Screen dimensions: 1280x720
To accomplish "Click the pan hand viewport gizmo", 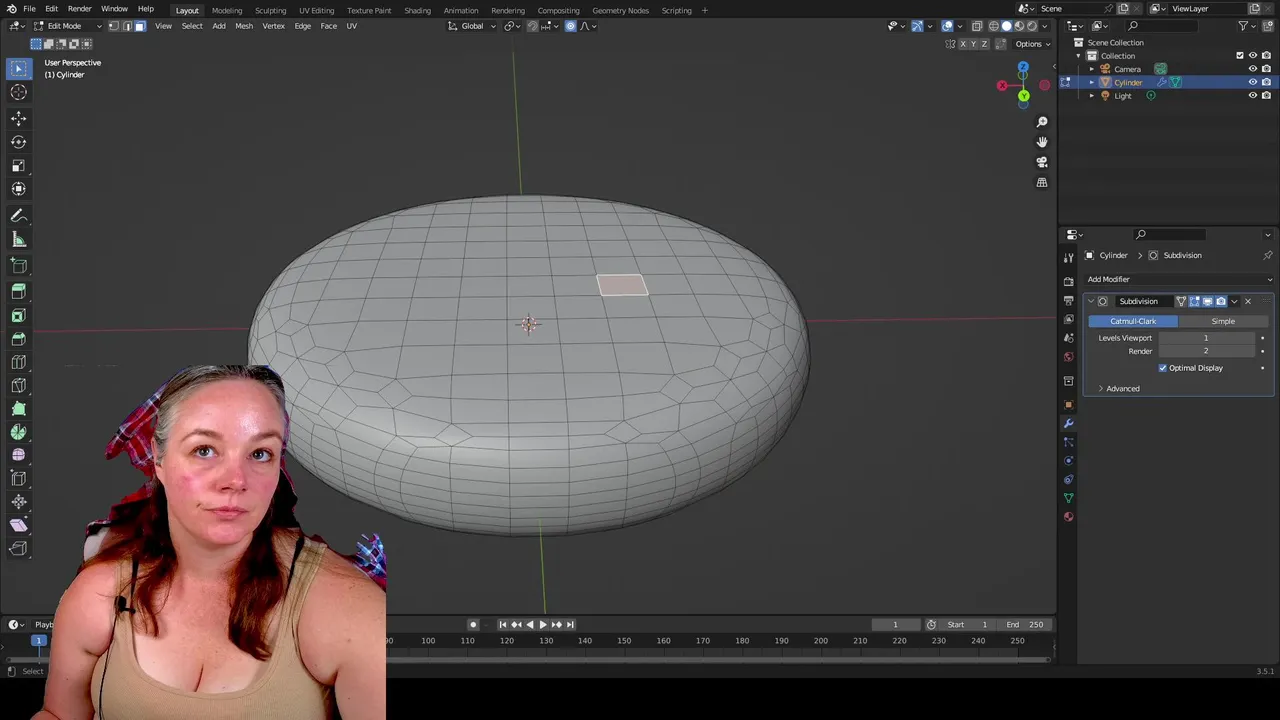I will click(1042, 142).
